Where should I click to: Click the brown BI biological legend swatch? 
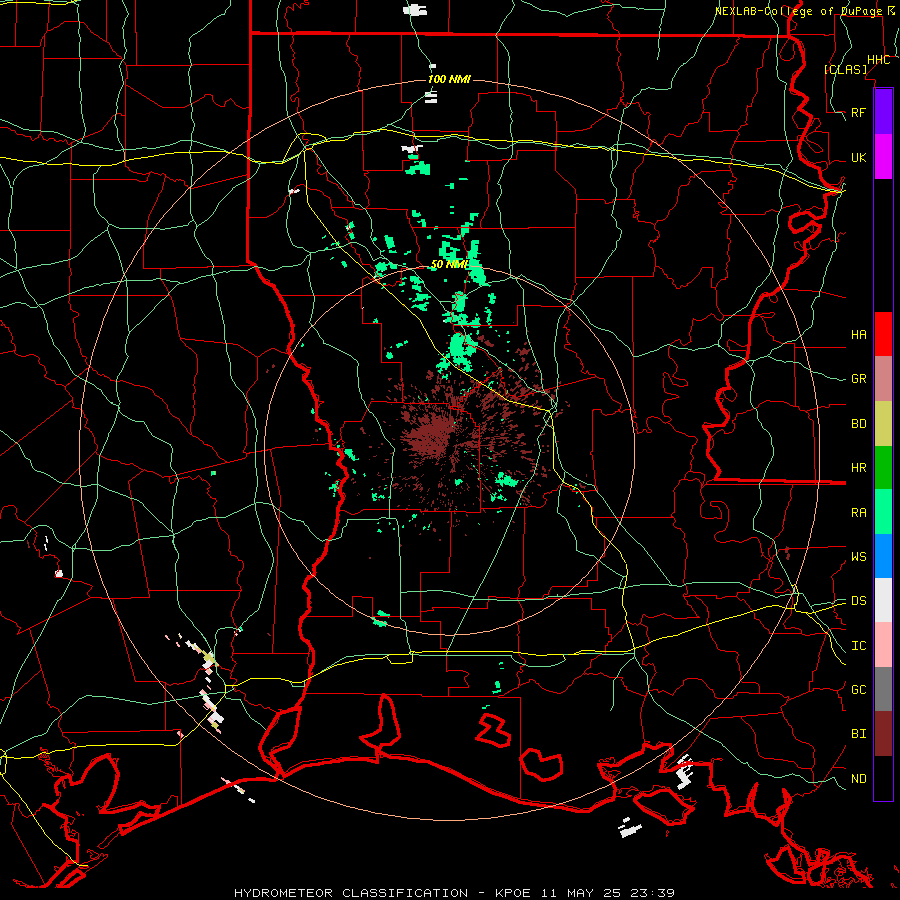pos(883,734)
